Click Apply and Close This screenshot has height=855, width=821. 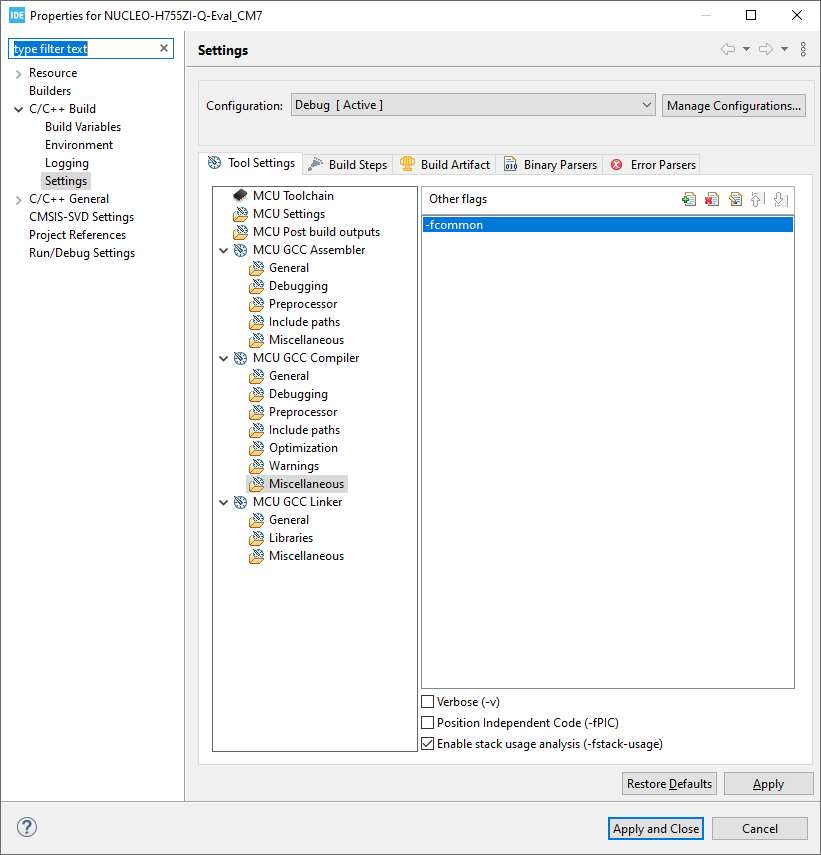point(656,828)
